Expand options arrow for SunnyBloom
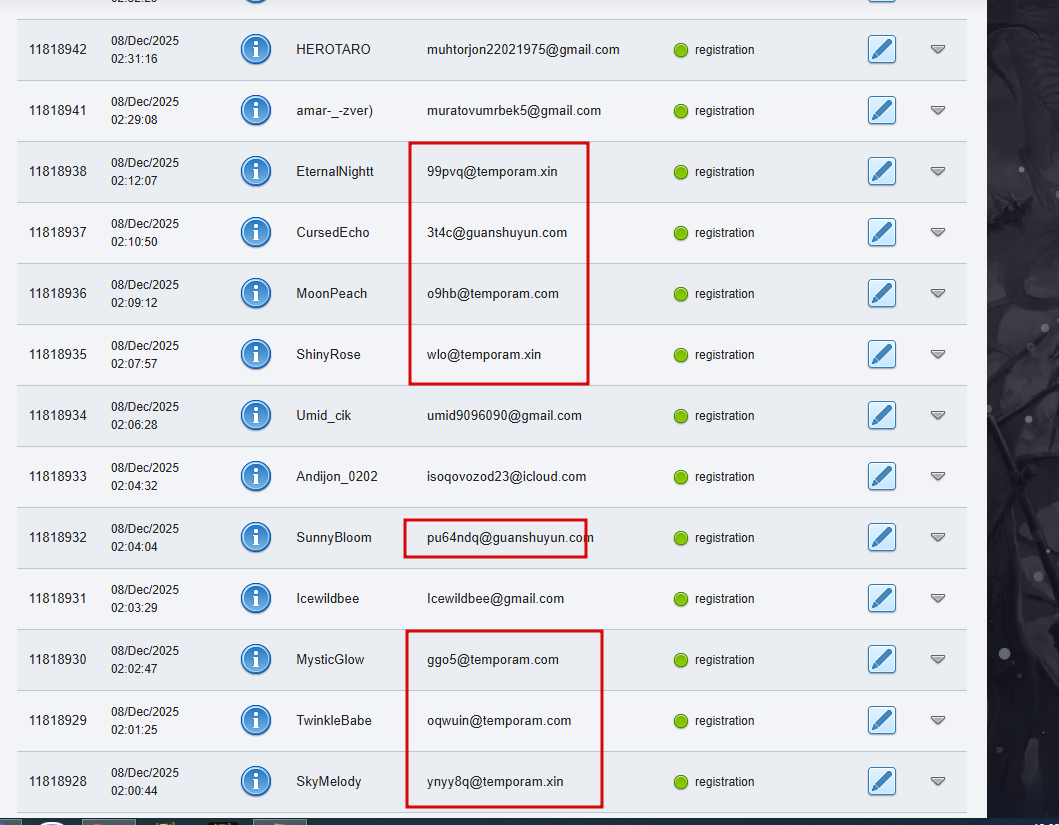 coord(937,537)
